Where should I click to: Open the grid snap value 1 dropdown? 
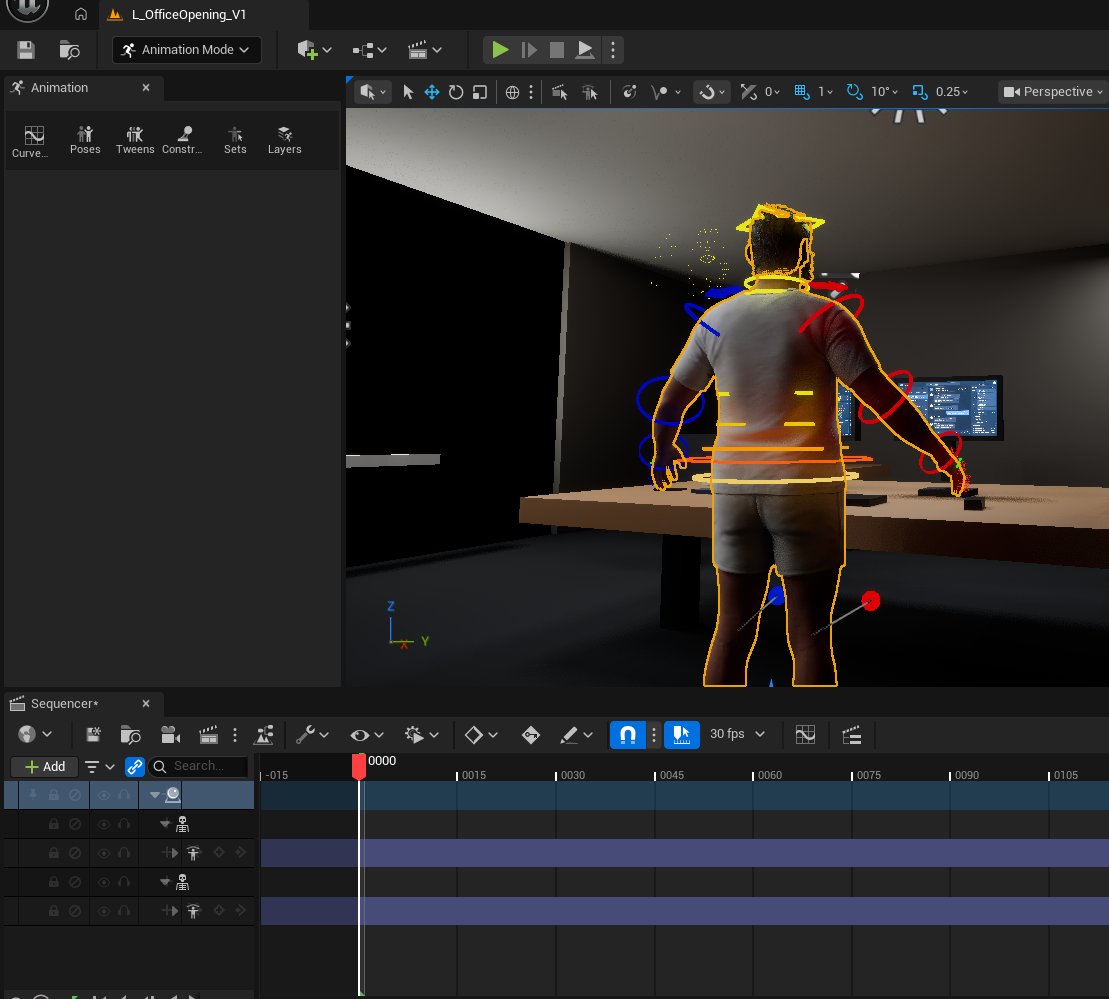825,92
